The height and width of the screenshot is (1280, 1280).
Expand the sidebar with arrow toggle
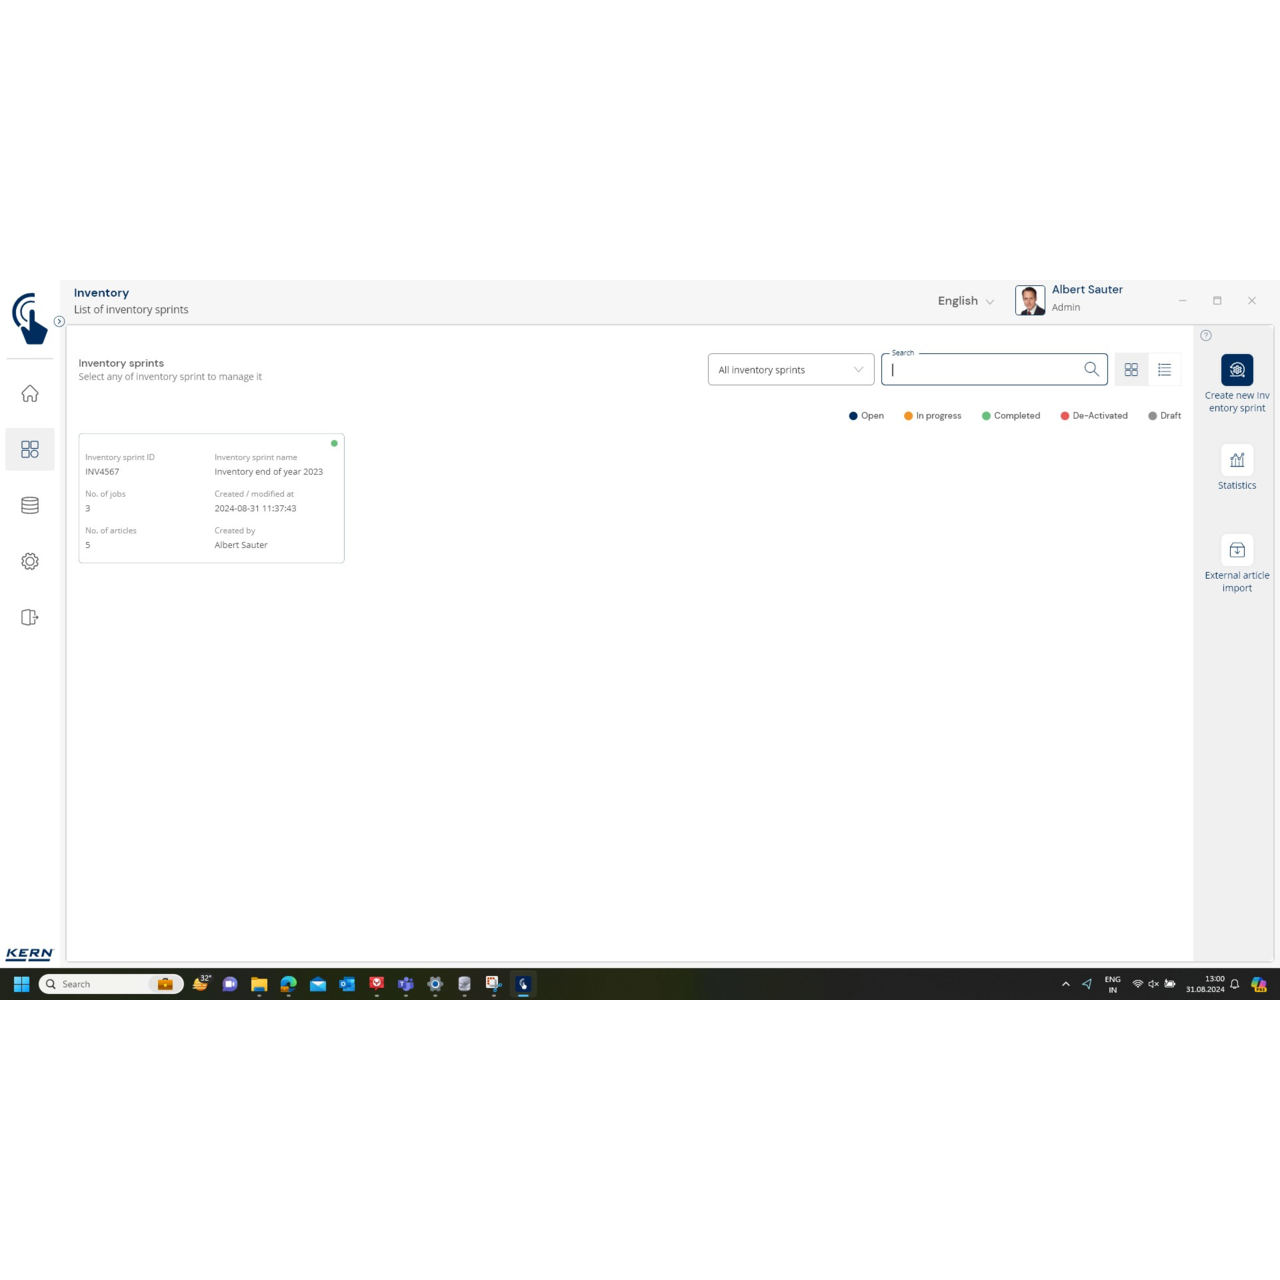pyautogui.click(x=59, y=322)
